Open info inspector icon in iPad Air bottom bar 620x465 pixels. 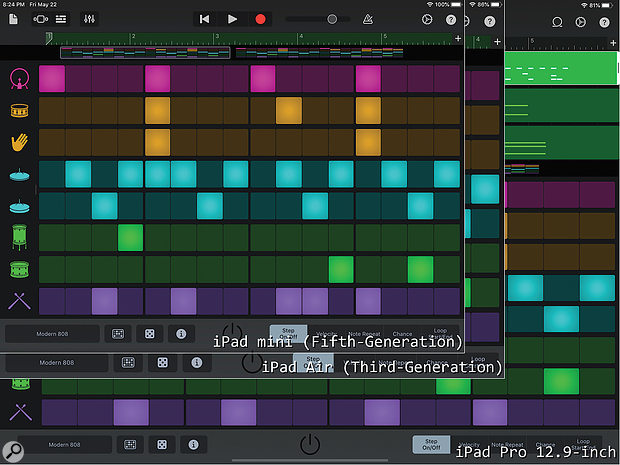197,363
